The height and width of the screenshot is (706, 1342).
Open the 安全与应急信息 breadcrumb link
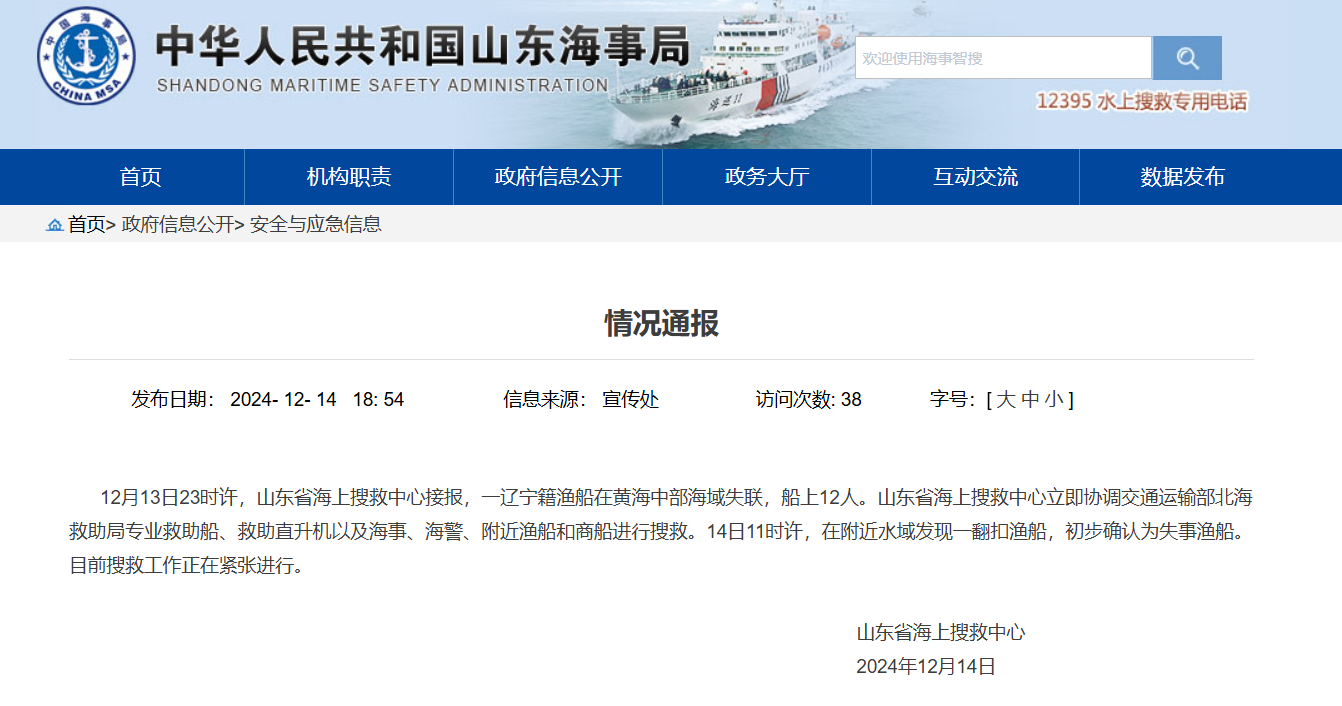pos(315,225)
